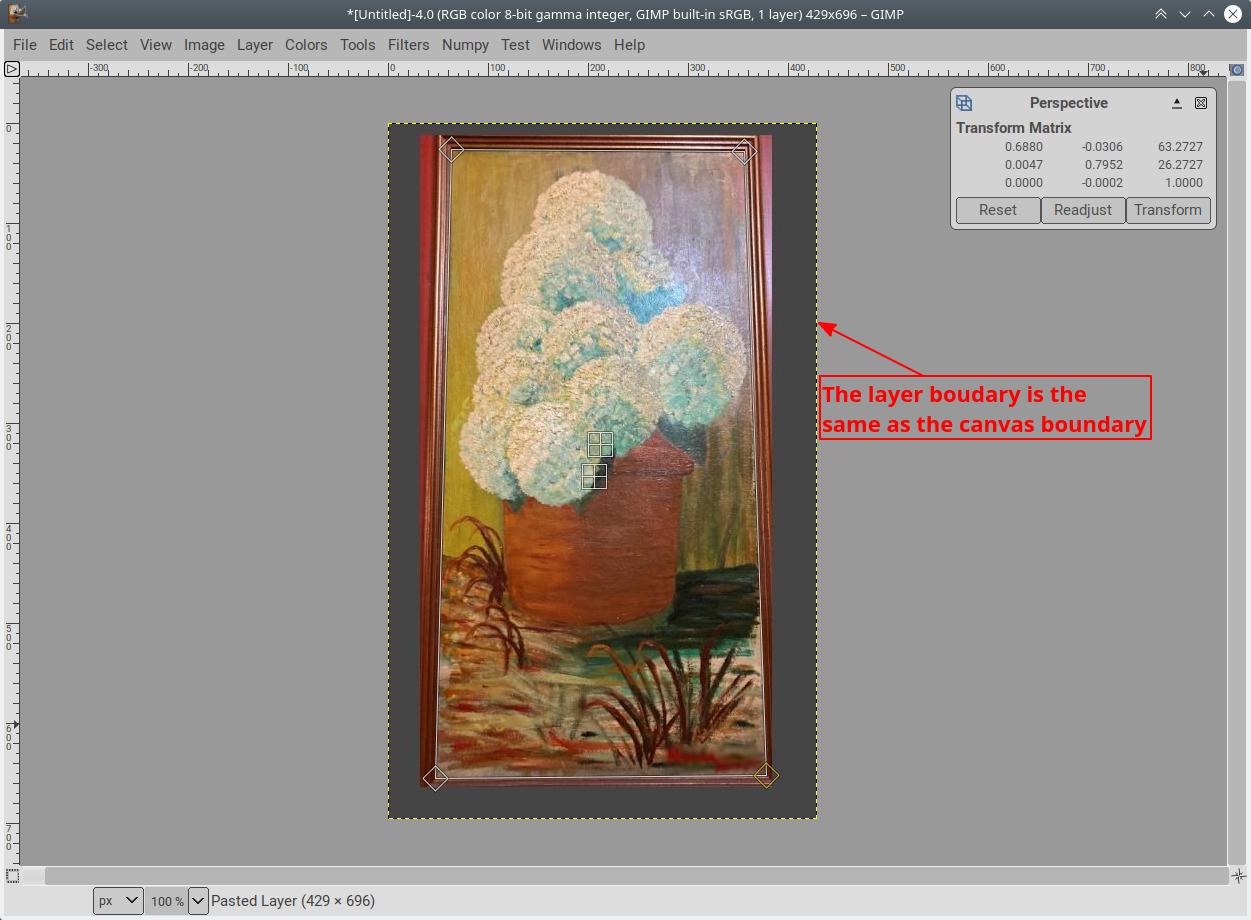Toggle zoom-on-window-resize icon at the top-right corner
This screenshot has width=1251, height=920.
coord(1237,70)
